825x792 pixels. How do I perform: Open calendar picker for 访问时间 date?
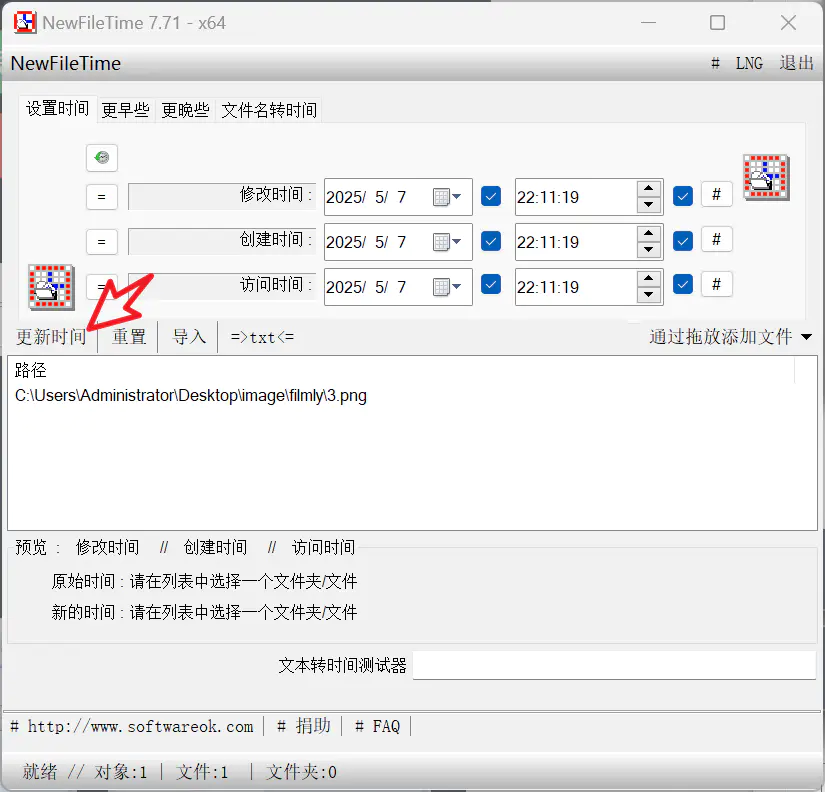point(447,287)
